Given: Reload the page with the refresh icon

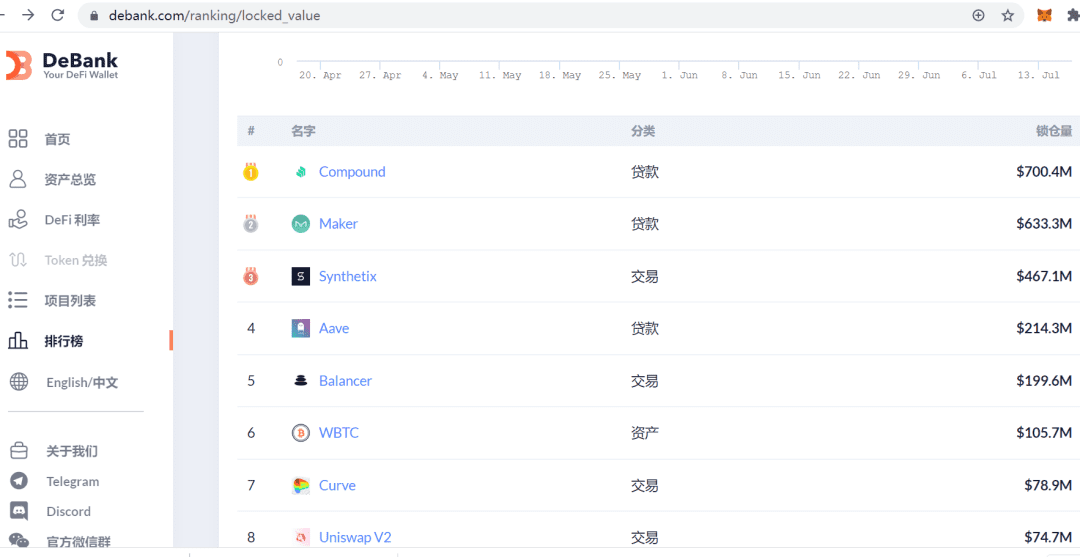Looking at the screenshot, I should [59, 15].
